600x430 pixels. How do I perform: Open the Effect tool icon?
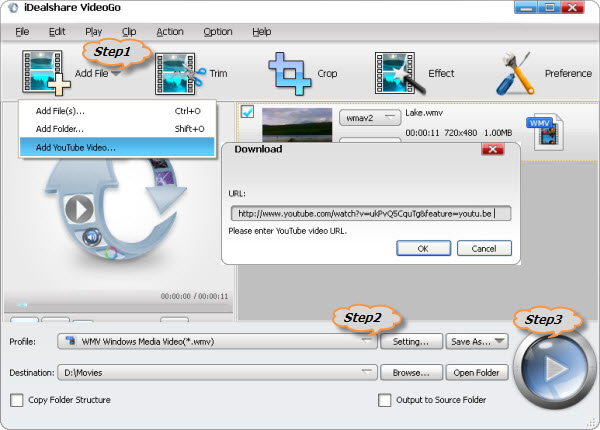400,73
